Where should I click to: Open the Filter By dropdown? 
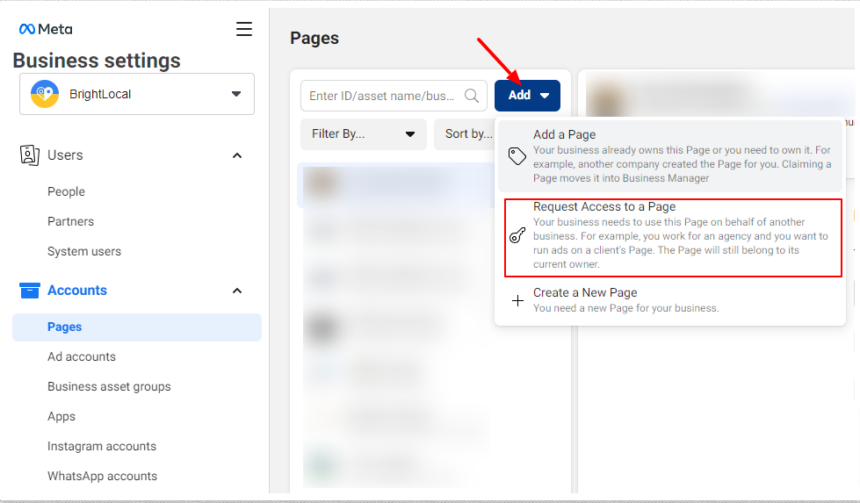tap(363, 134)
